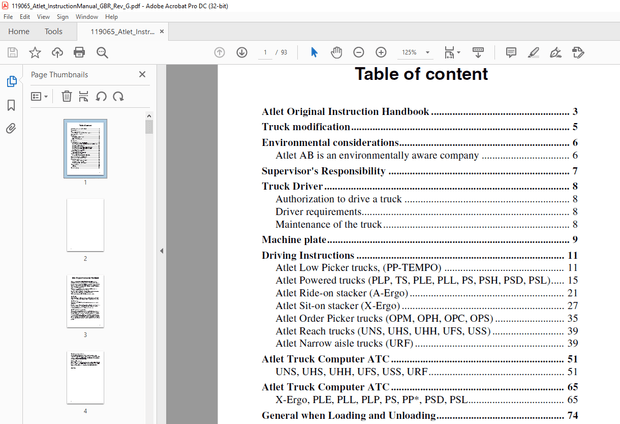Screen dimensions: 620x424
Task: Open the Window menu
Action: (x=87, y=17)
